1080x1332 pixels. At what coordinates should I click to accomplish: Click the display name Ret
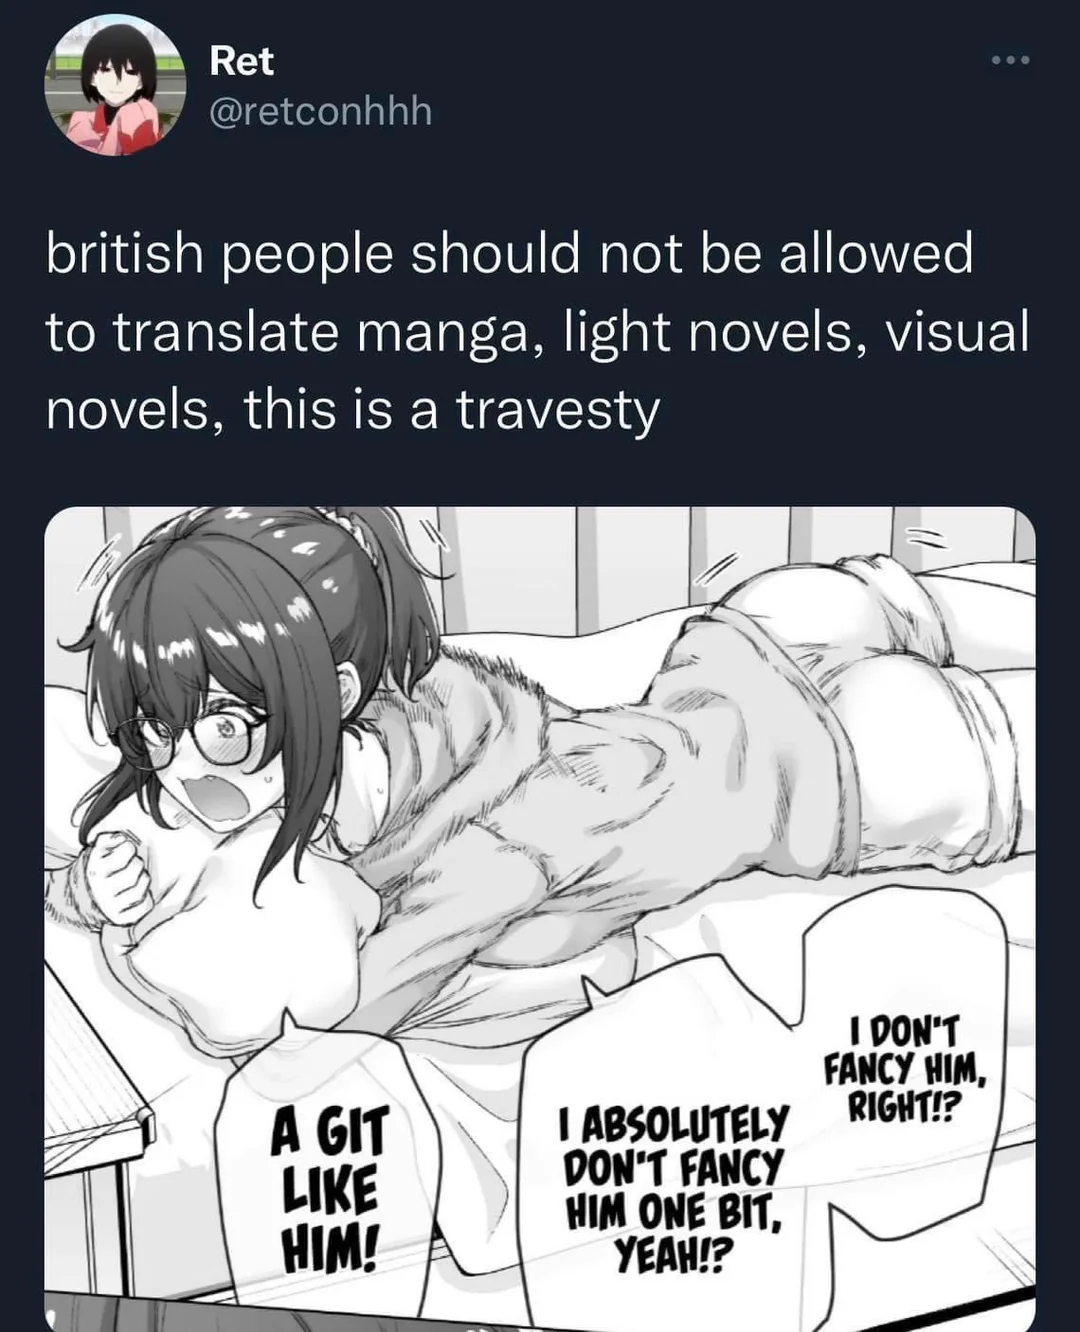(x=241, y=61)
